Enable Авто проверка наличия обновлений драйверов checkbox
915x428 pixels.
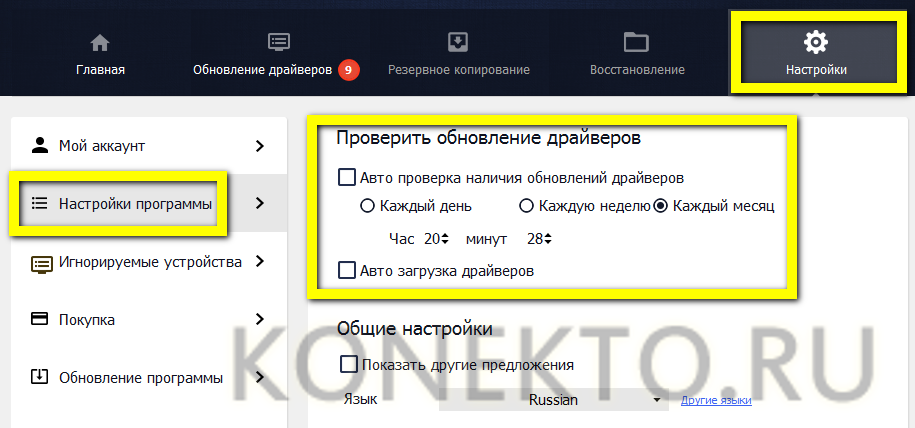pyautogui.click(x=347, y=178)
